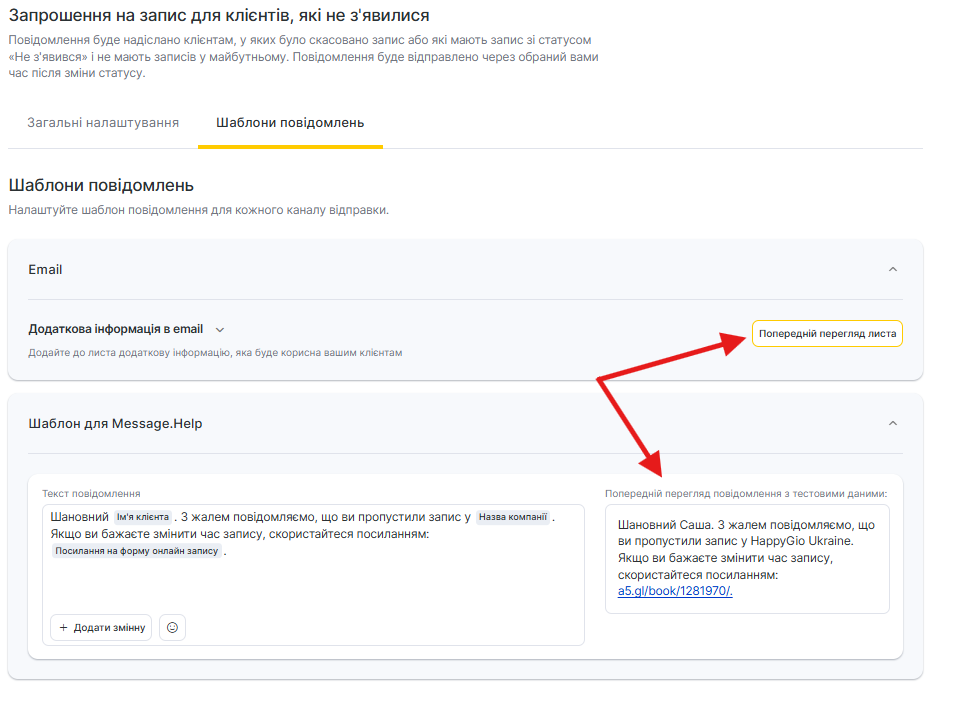Select the Шаблони повідомлень tab

(290, 123)
